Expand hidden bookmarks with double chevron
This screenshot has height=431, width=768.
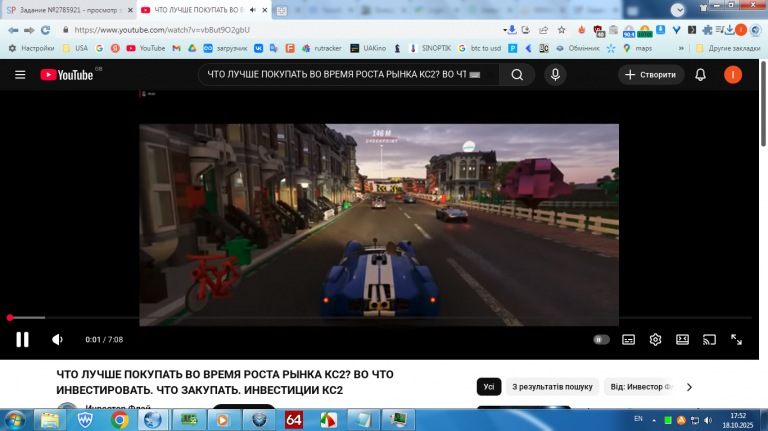coord(681,48)
